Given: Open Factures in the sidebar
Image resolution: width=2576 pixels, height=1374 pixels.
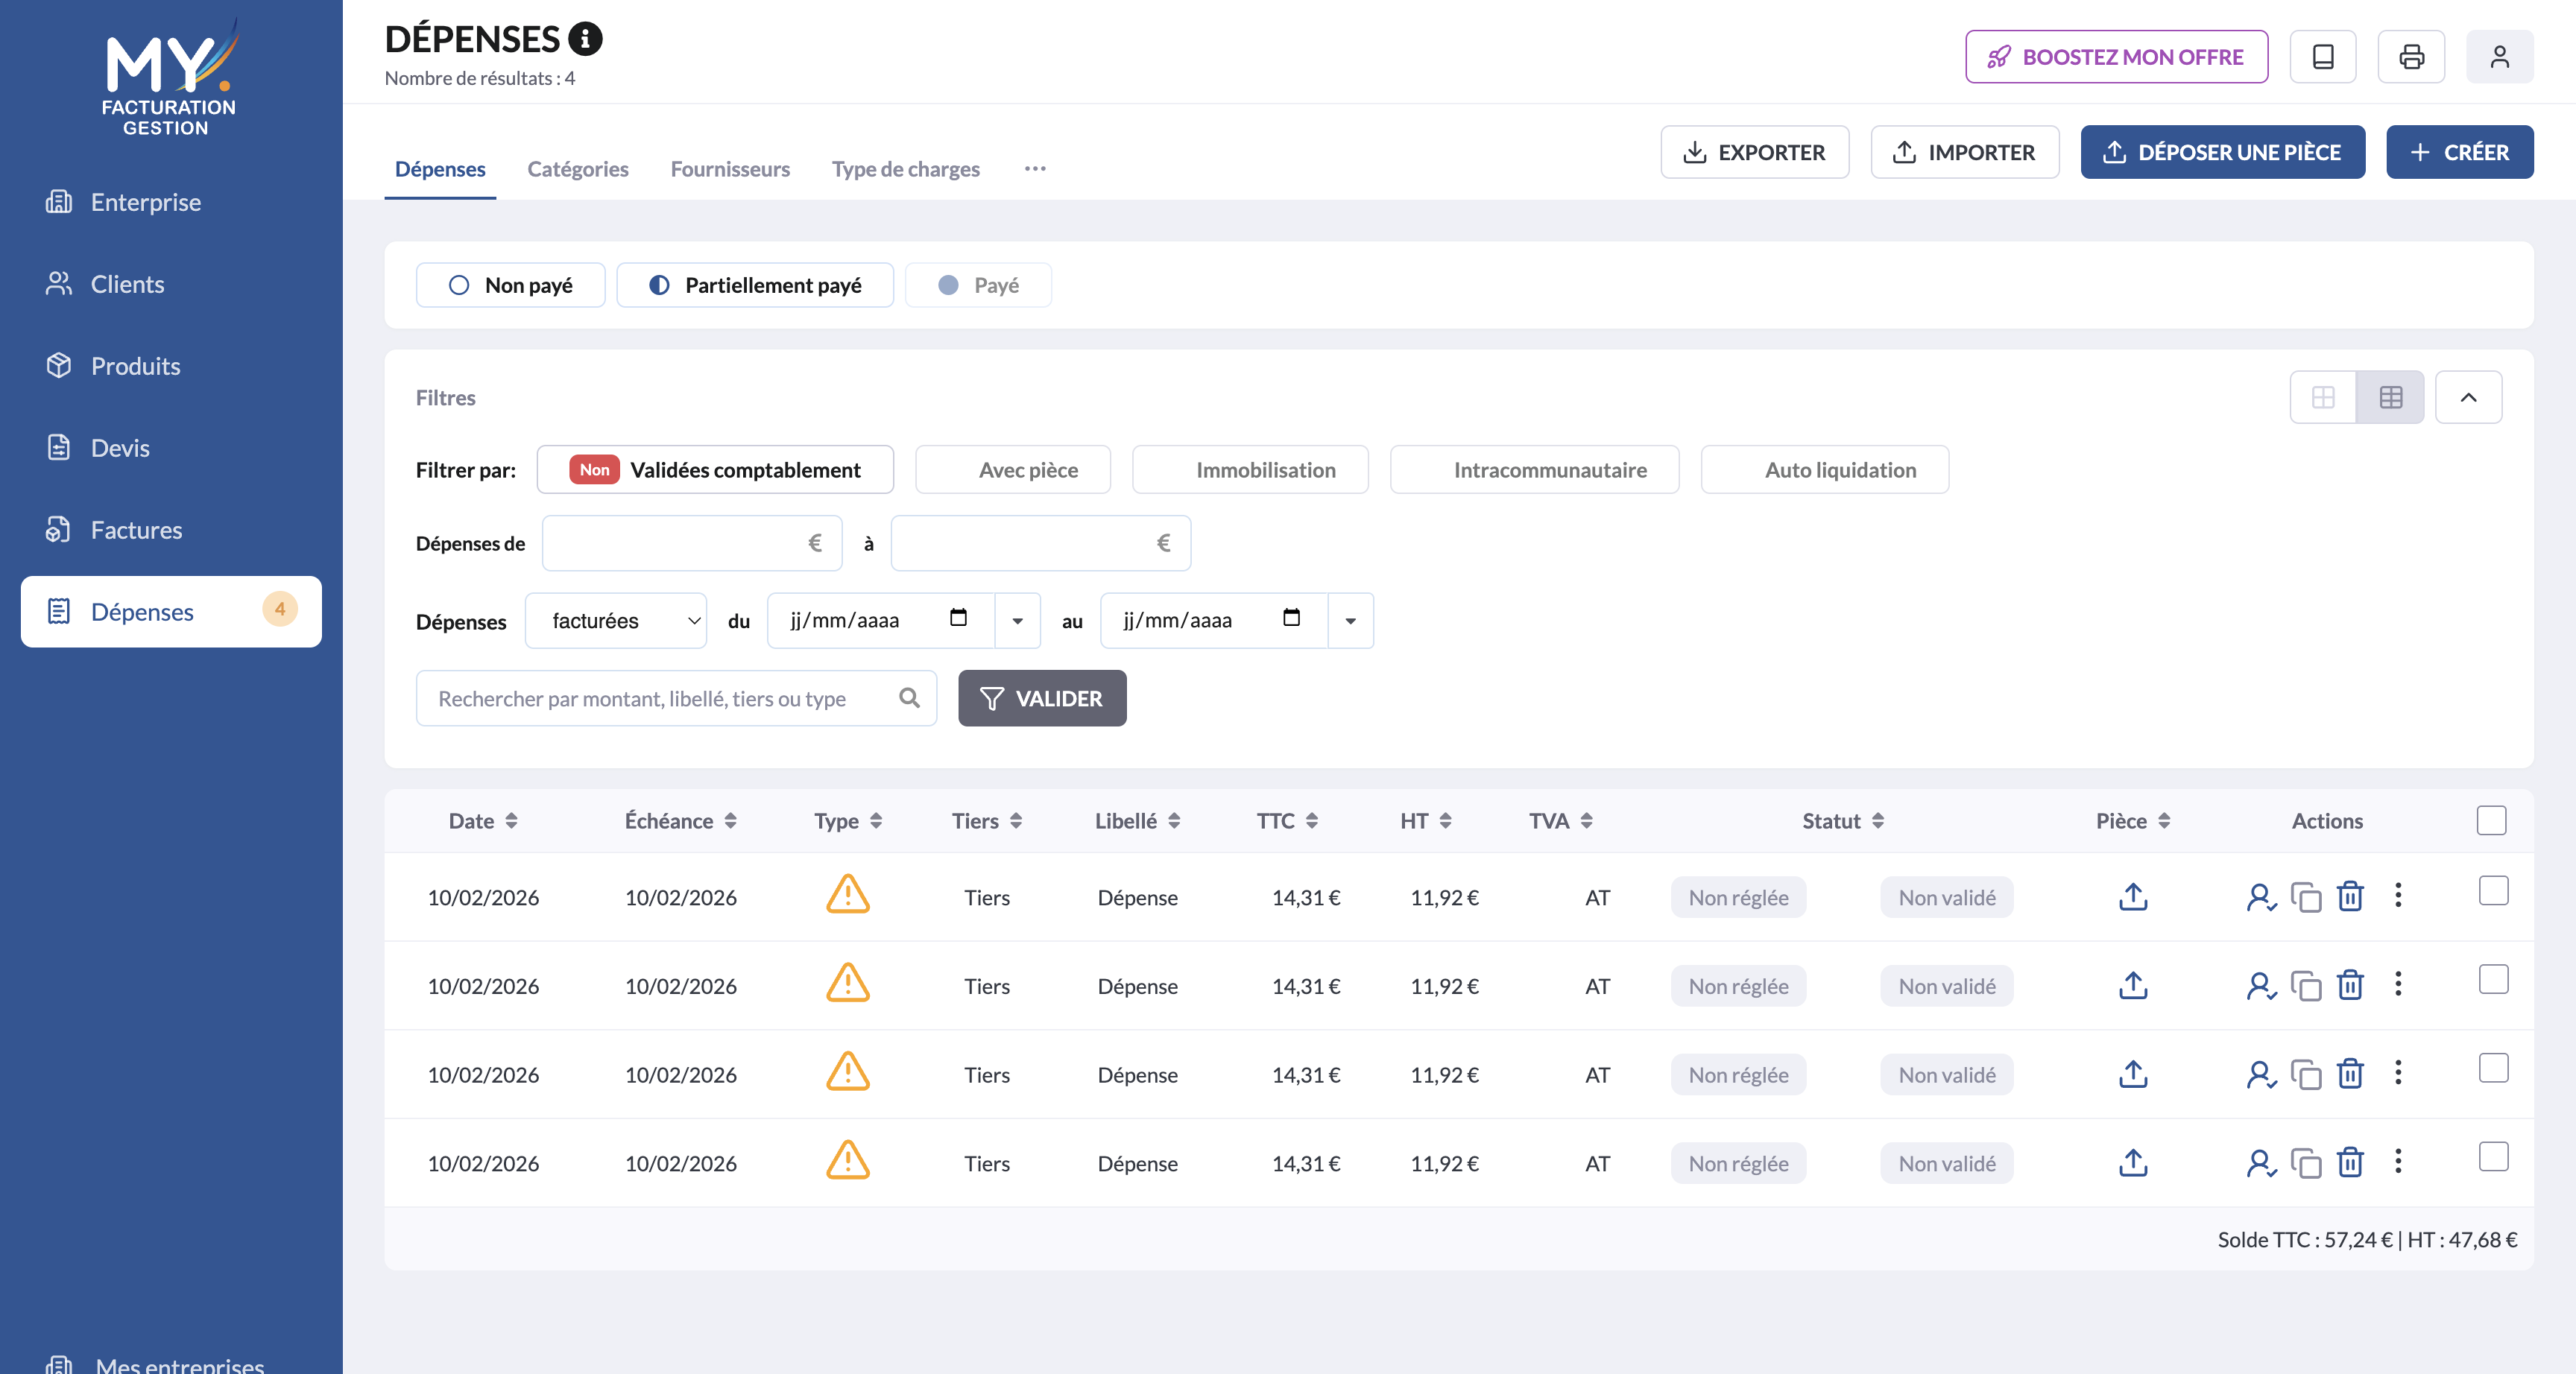Looking at the screenshot, I should (136, 530).
